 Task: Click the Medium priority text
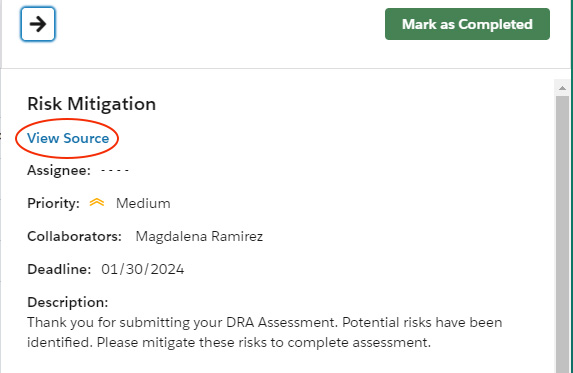coord(143,203)
